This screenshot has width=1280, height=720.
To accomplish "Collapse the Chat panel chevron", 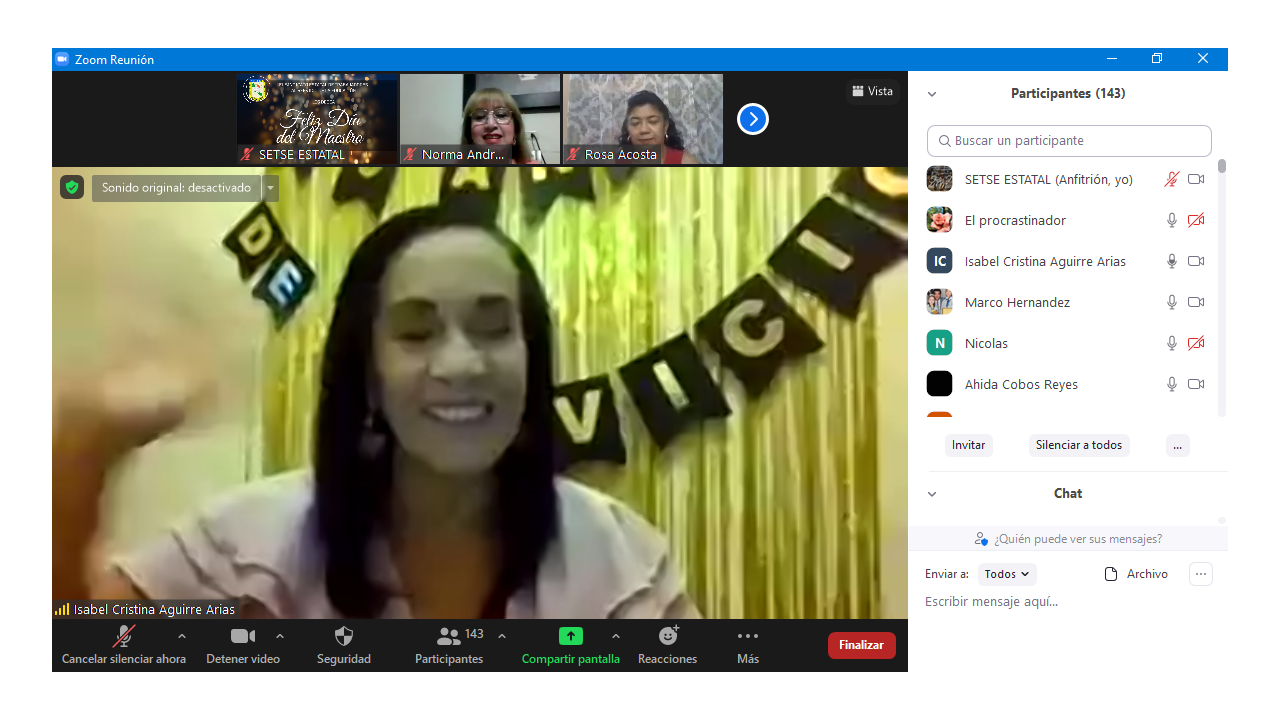I will pos(932,494).
